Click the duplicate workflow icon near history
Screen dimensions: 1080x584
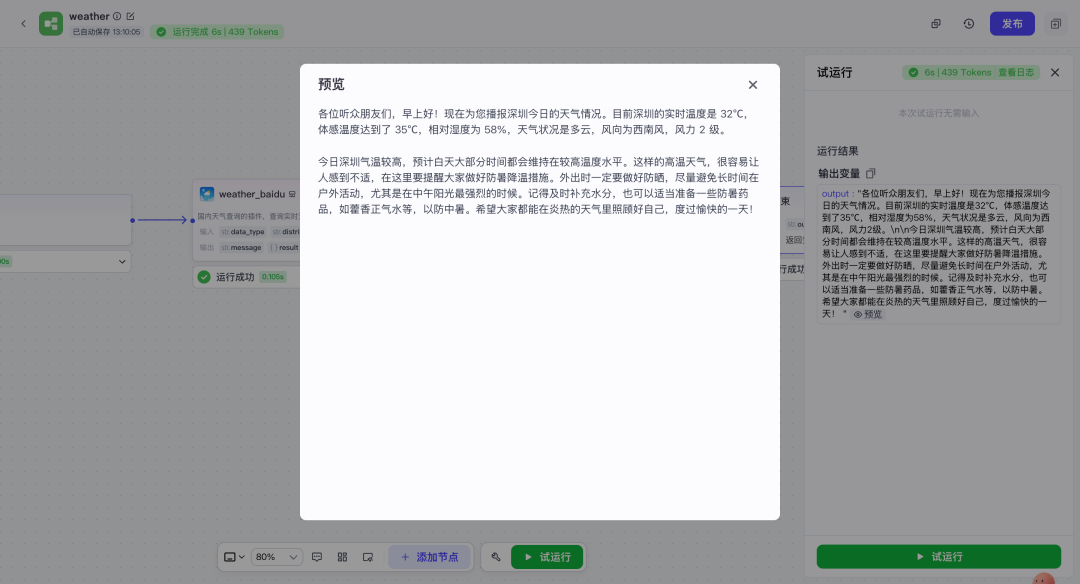[x=935, y=23]
